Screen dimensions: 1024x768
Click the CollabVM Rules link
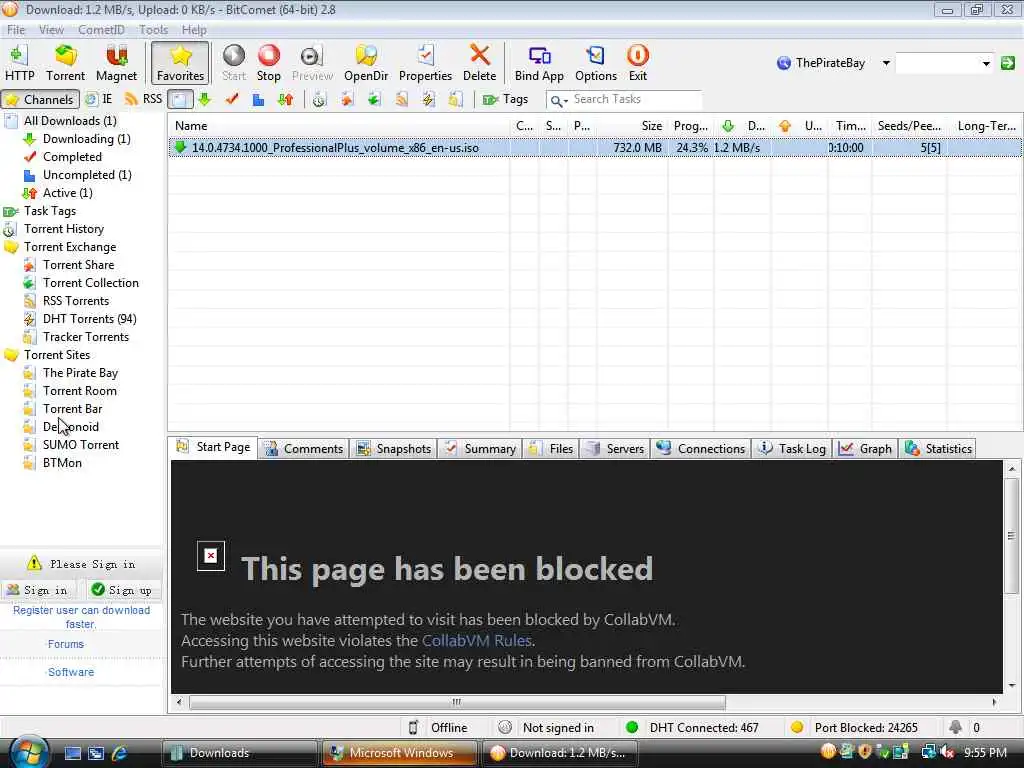(477, 641)
